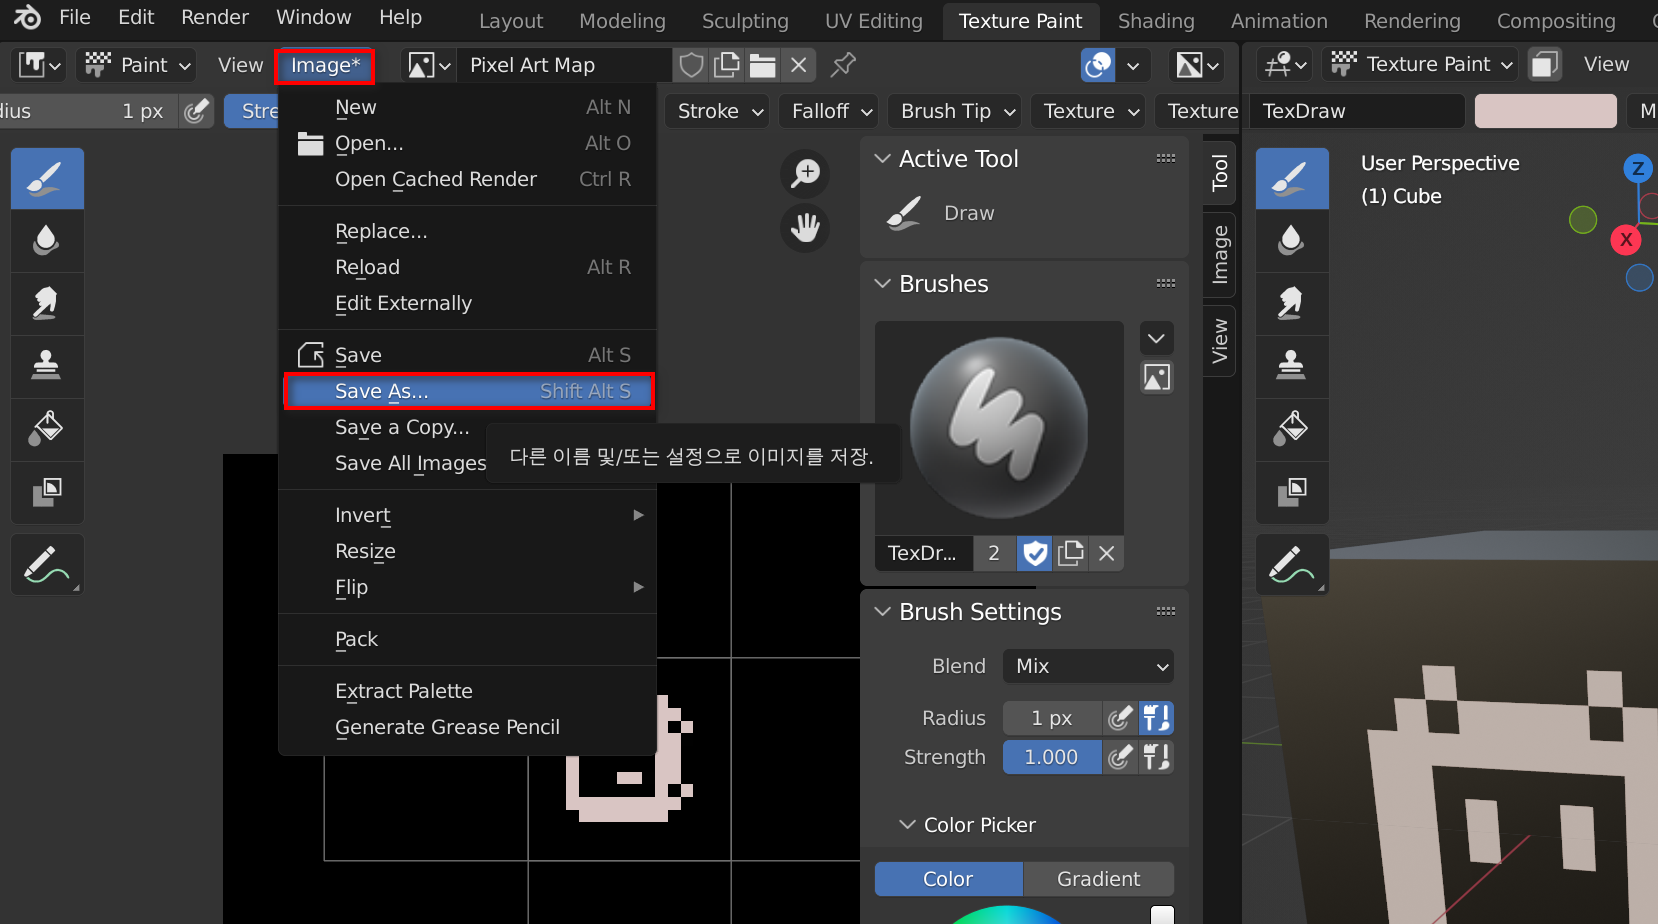Open the Image sidebar tab

[1220, 255]
